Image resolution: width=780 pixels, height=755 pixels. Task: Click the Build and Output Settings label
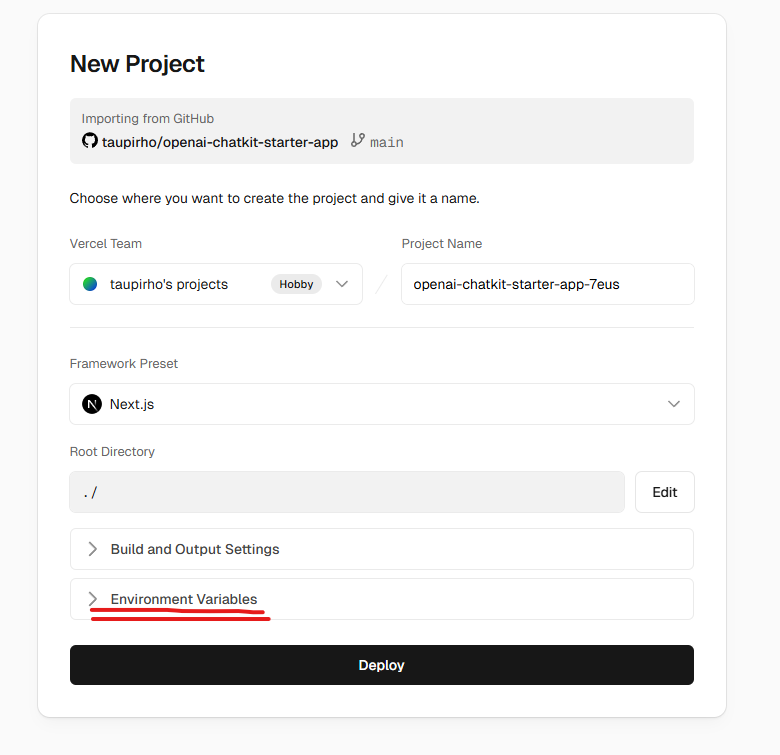(x=195, y=549)
